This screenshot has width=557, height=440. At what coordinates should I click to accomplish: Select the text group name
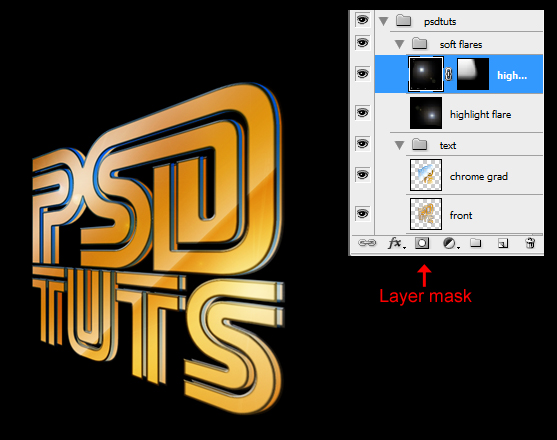point(448,146)
